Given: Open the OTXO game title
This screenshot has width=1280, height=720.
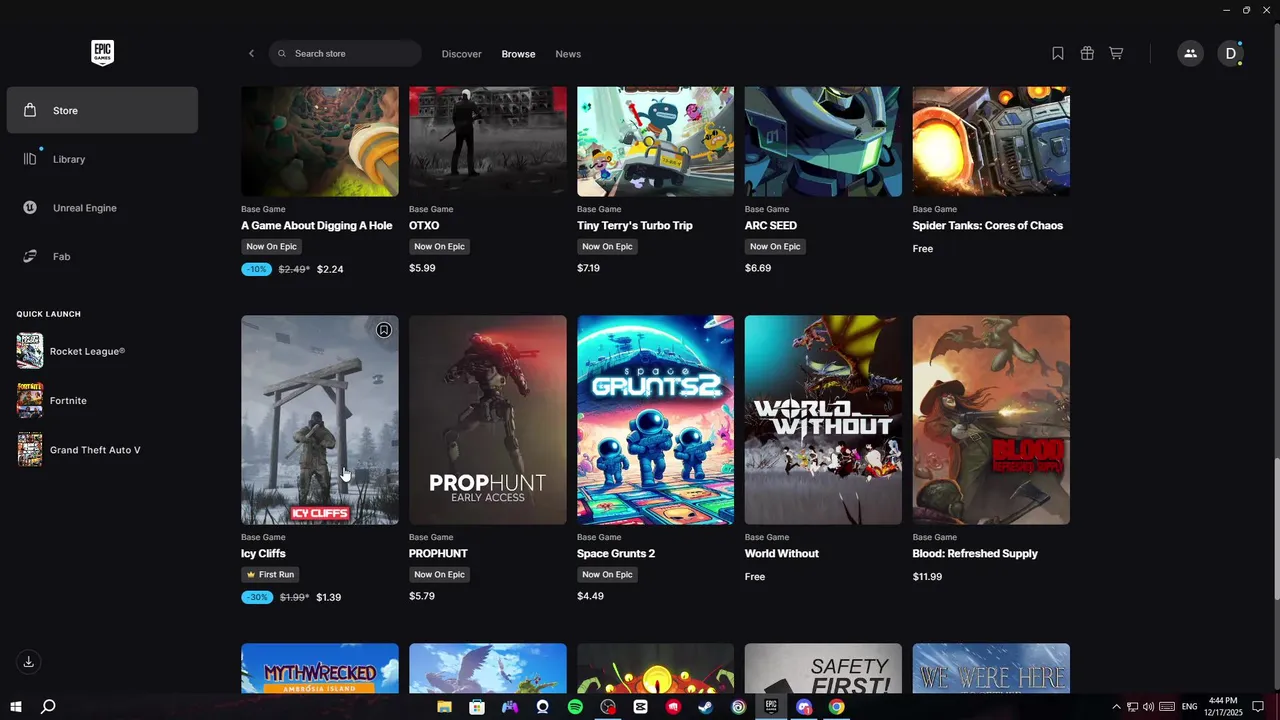Looking at the screenshot, I should coord(424,226).
